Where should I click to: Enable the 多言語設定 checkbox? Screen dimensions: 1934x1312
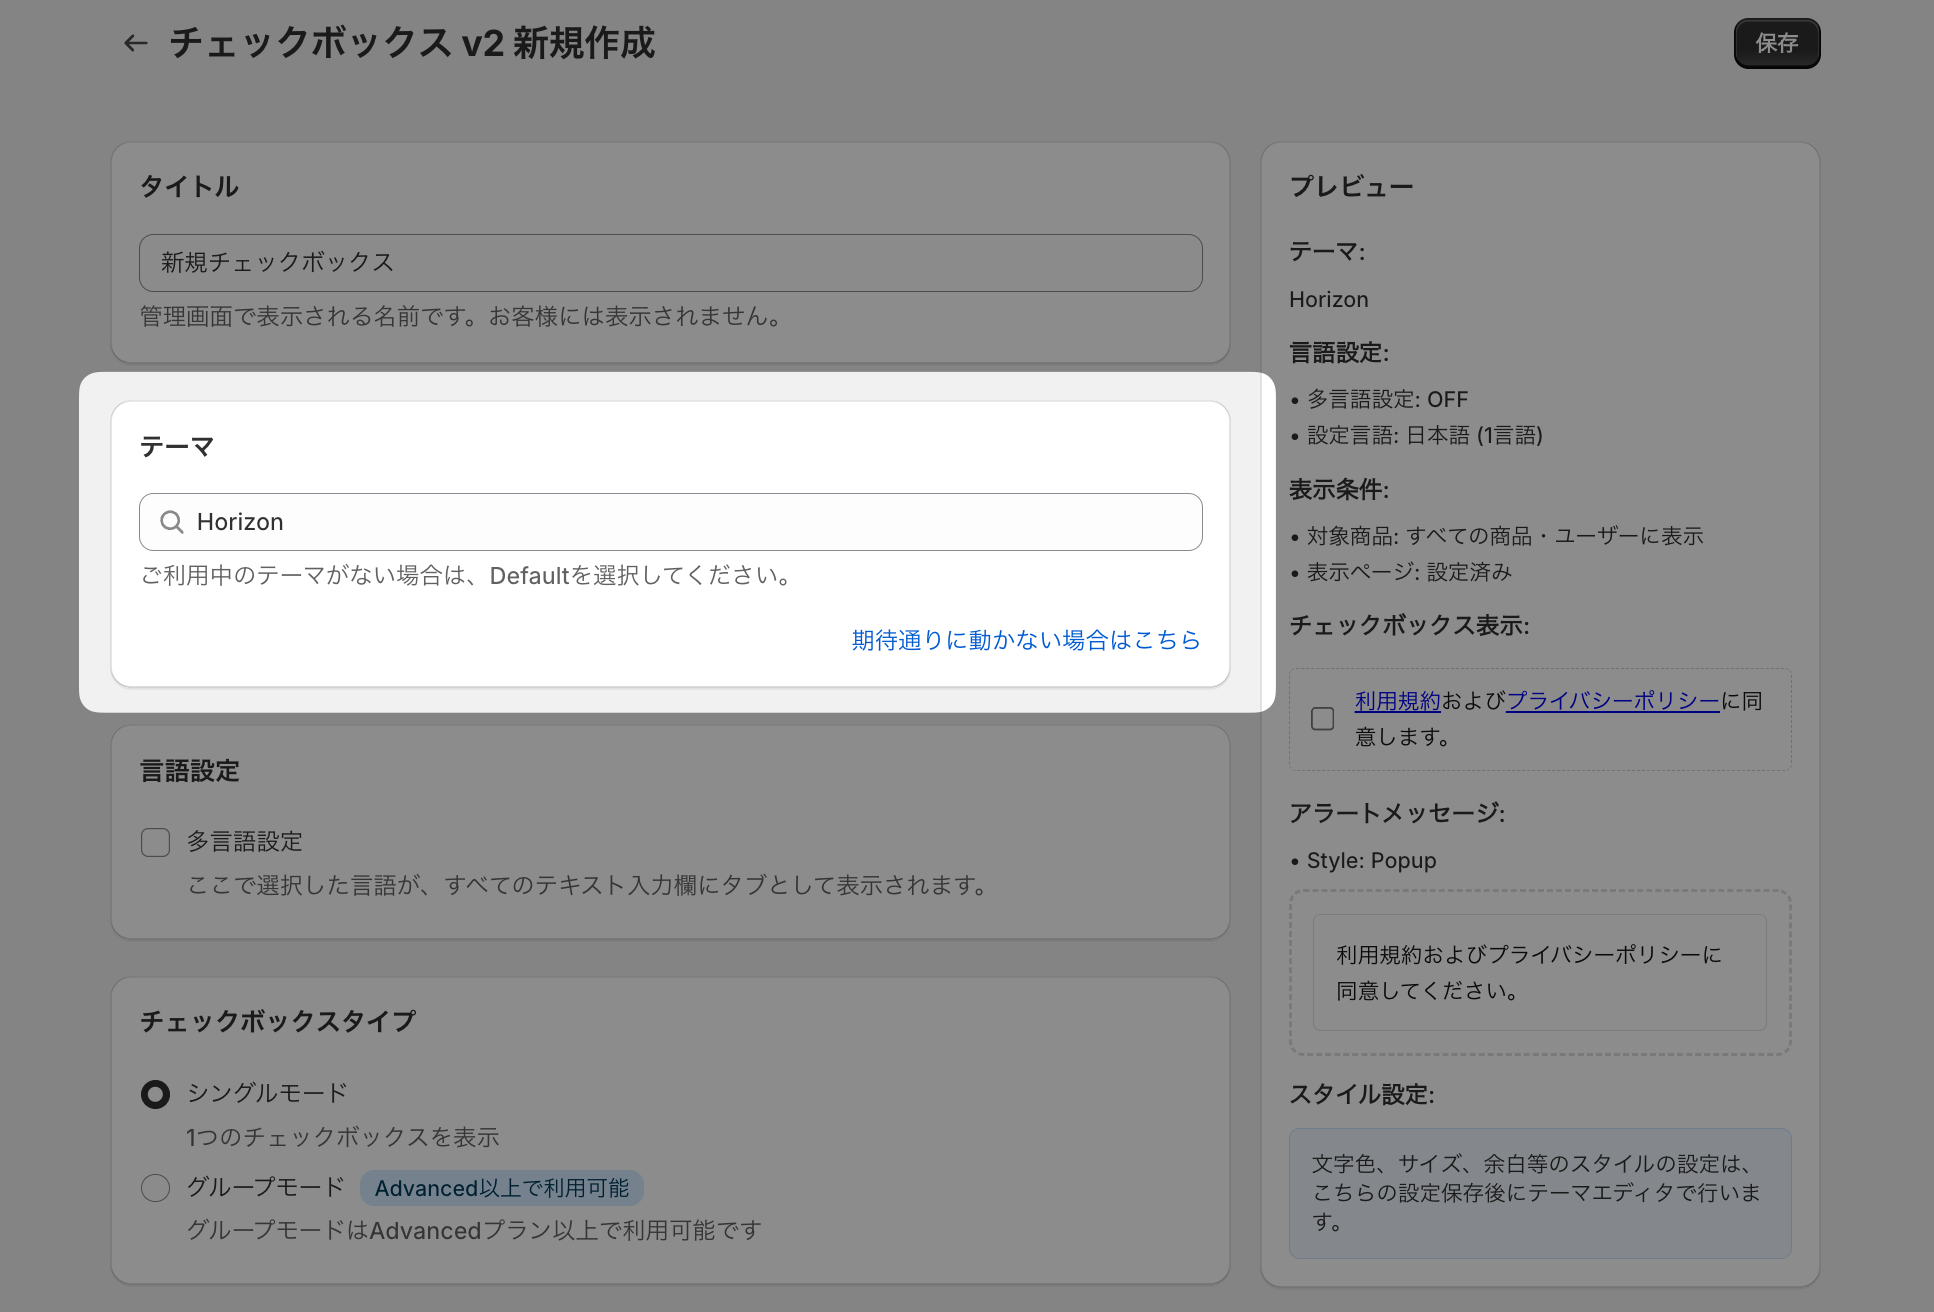(x=156, y=842)
